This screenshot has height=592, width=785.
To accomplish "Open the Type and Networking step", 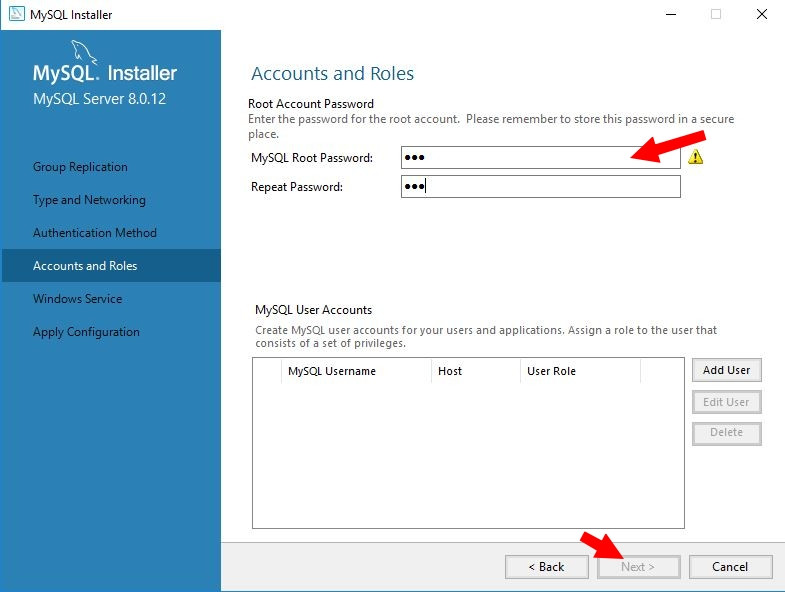I will [x=89, y=200].
